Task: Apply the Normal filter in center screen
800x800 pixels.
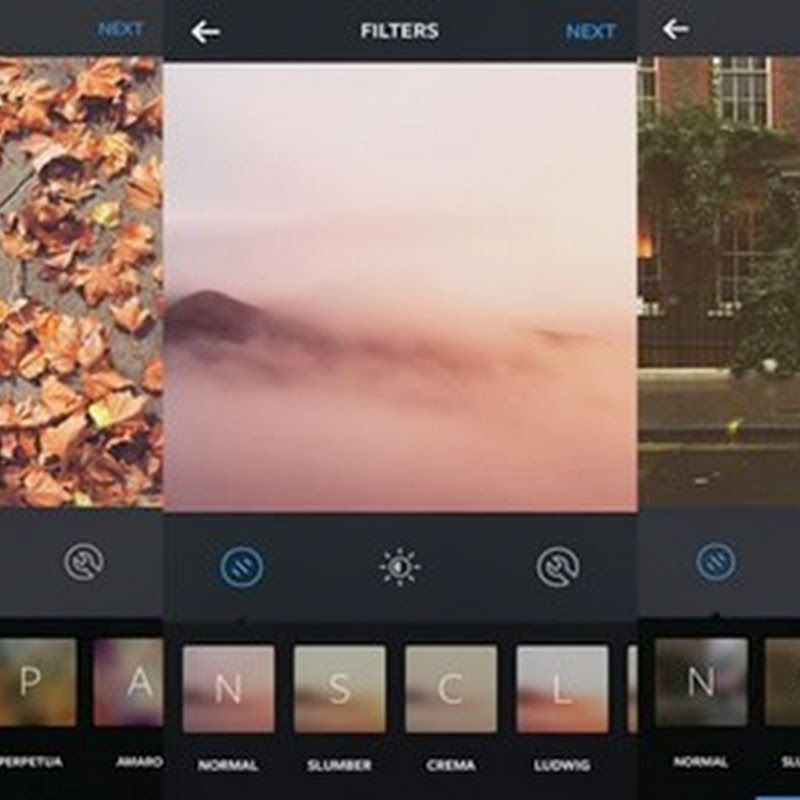Action: 229,689
